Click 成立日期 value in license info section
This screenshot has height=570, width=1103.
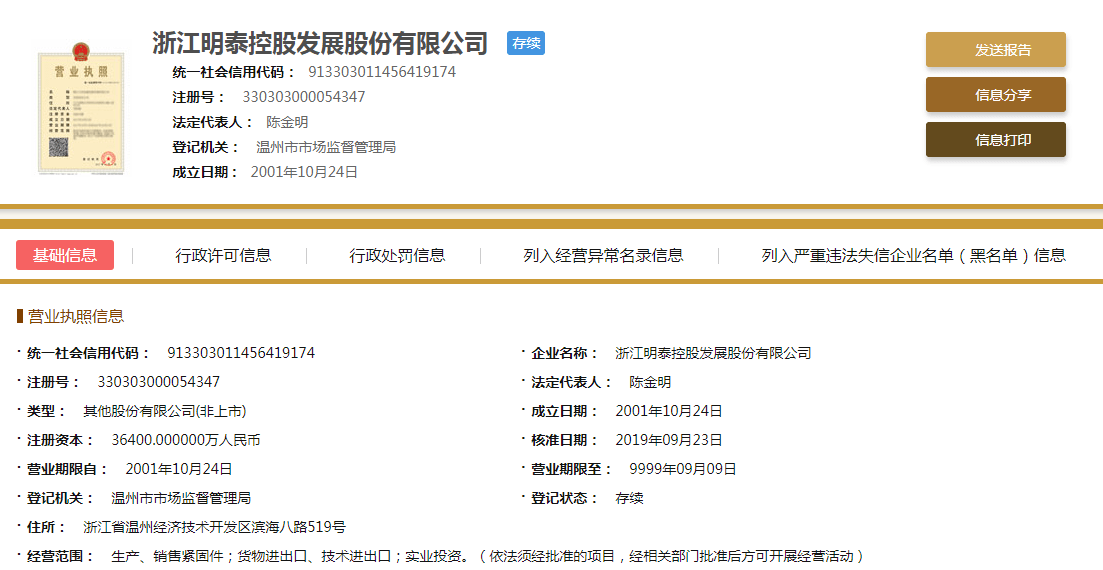[669, 411]
